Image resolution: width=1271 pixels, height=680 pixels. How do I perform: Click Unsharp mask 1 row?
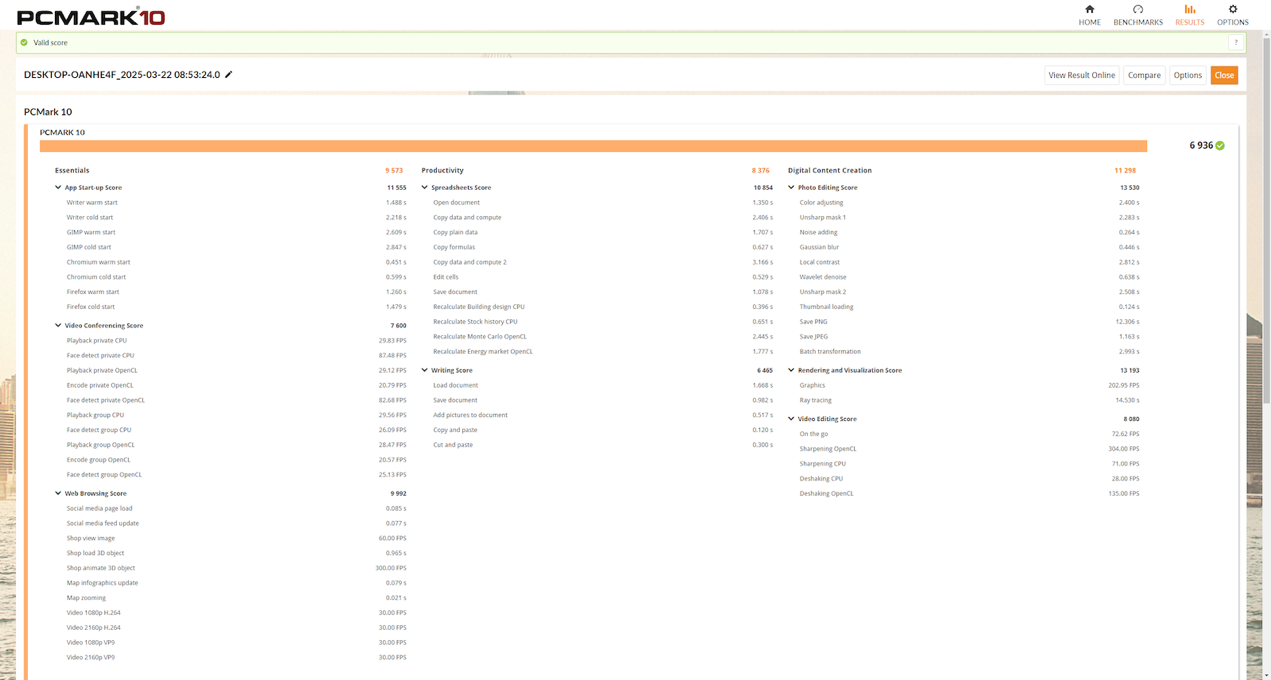[x=970, y=217]
